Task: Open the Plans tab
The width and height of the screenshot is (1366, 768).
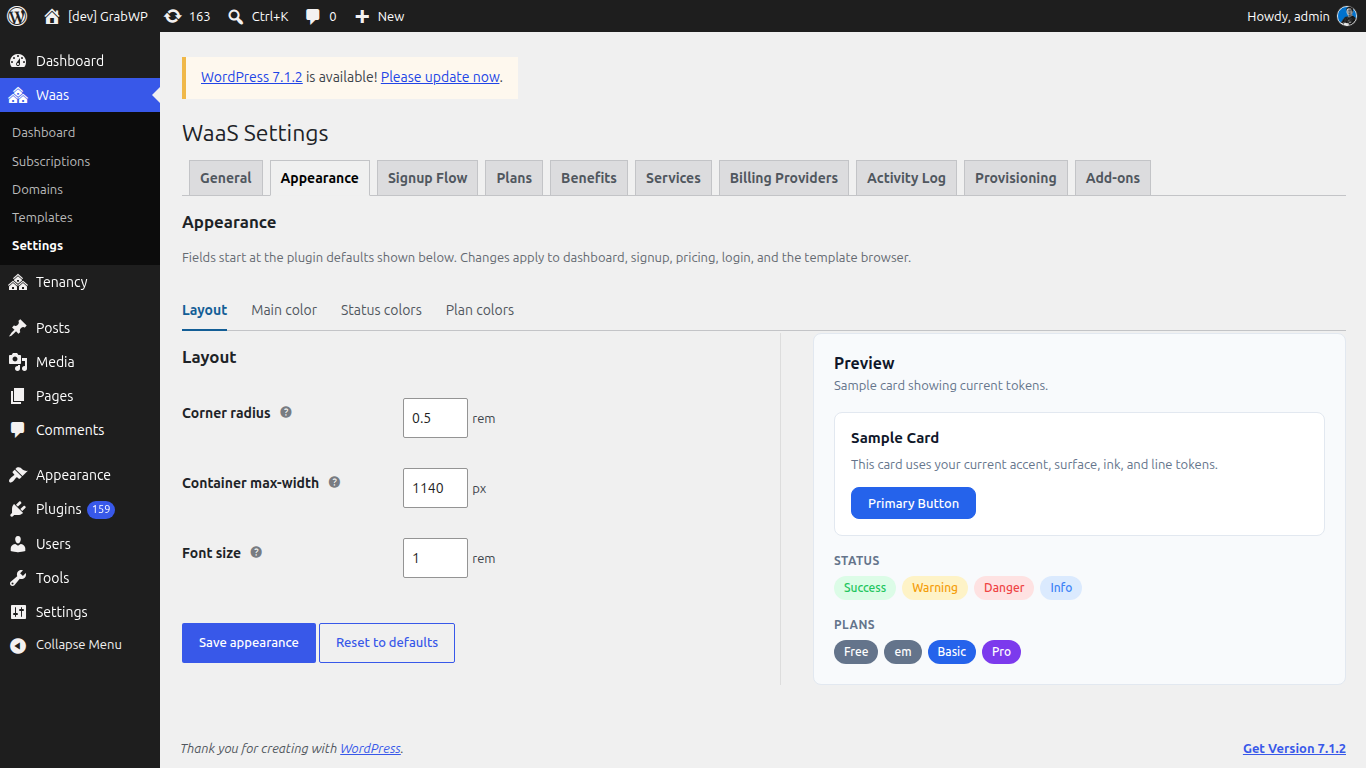Action: point(514,178)
